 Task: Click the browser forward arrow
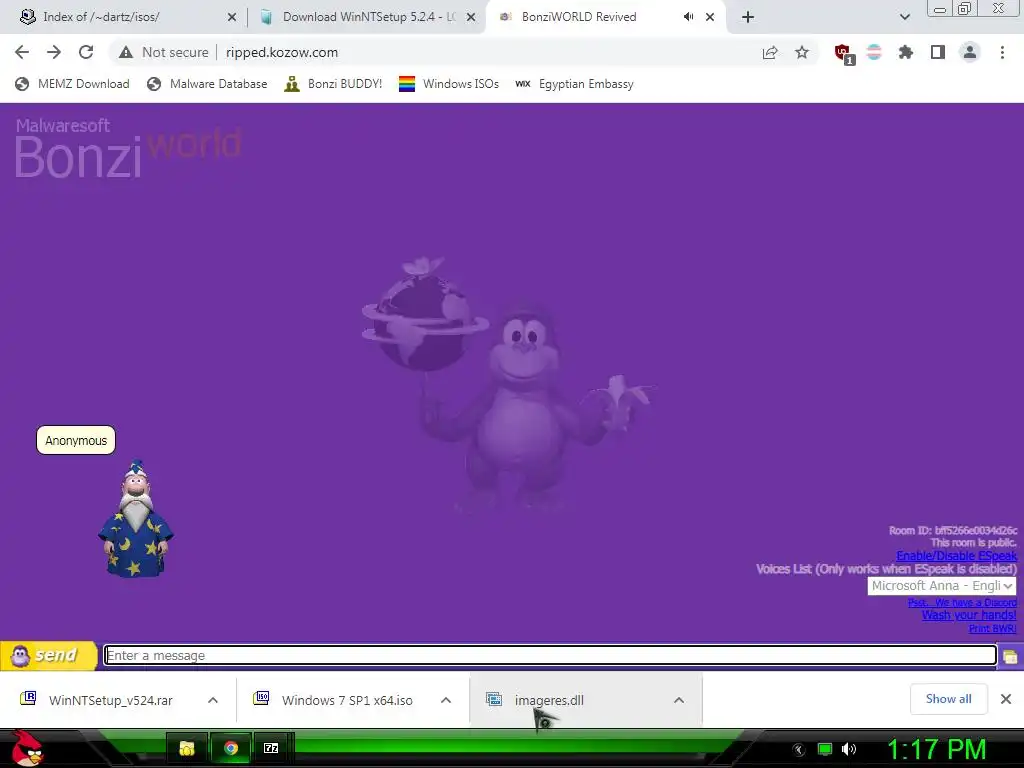pyautogui.click(x=54, y=52)
